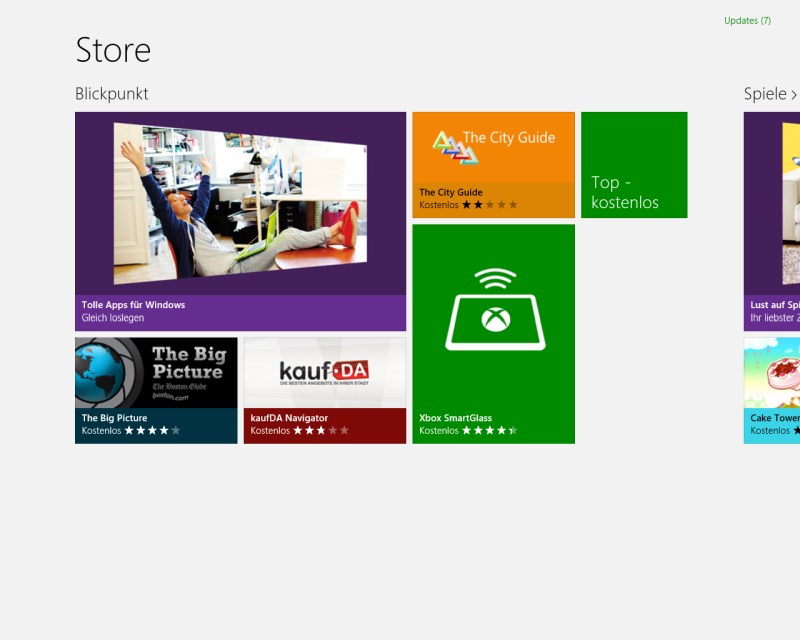Open the kaufDA Navigator app tile

(x=325, y=390)
